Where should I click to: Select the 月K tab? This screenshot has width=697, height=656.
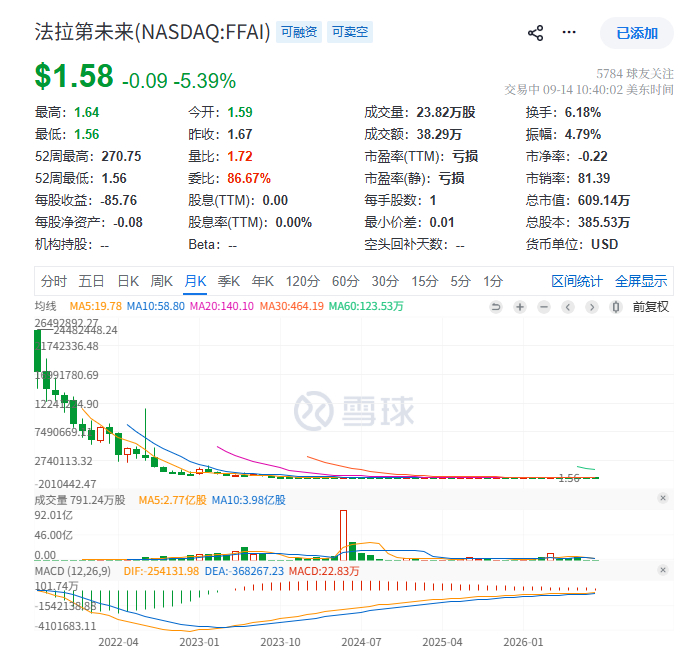coord(195,281)
